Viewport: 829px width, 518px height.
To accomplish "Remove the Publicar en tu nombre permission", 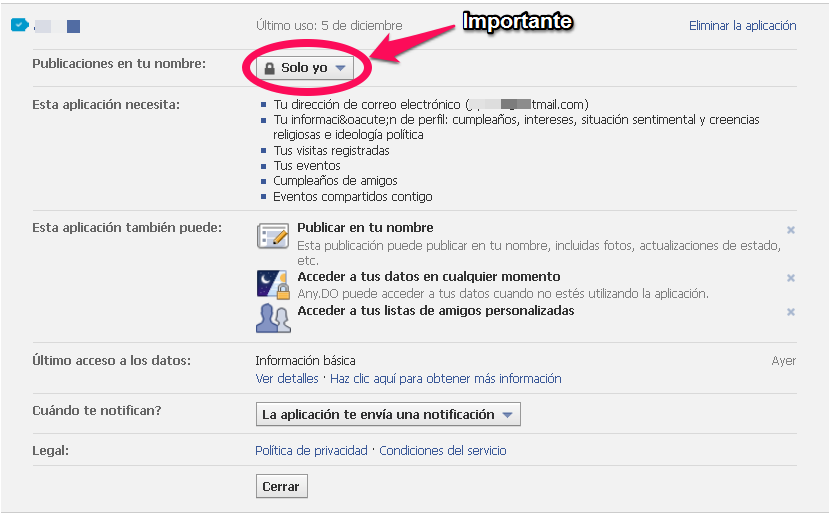I will click(790, 230).
